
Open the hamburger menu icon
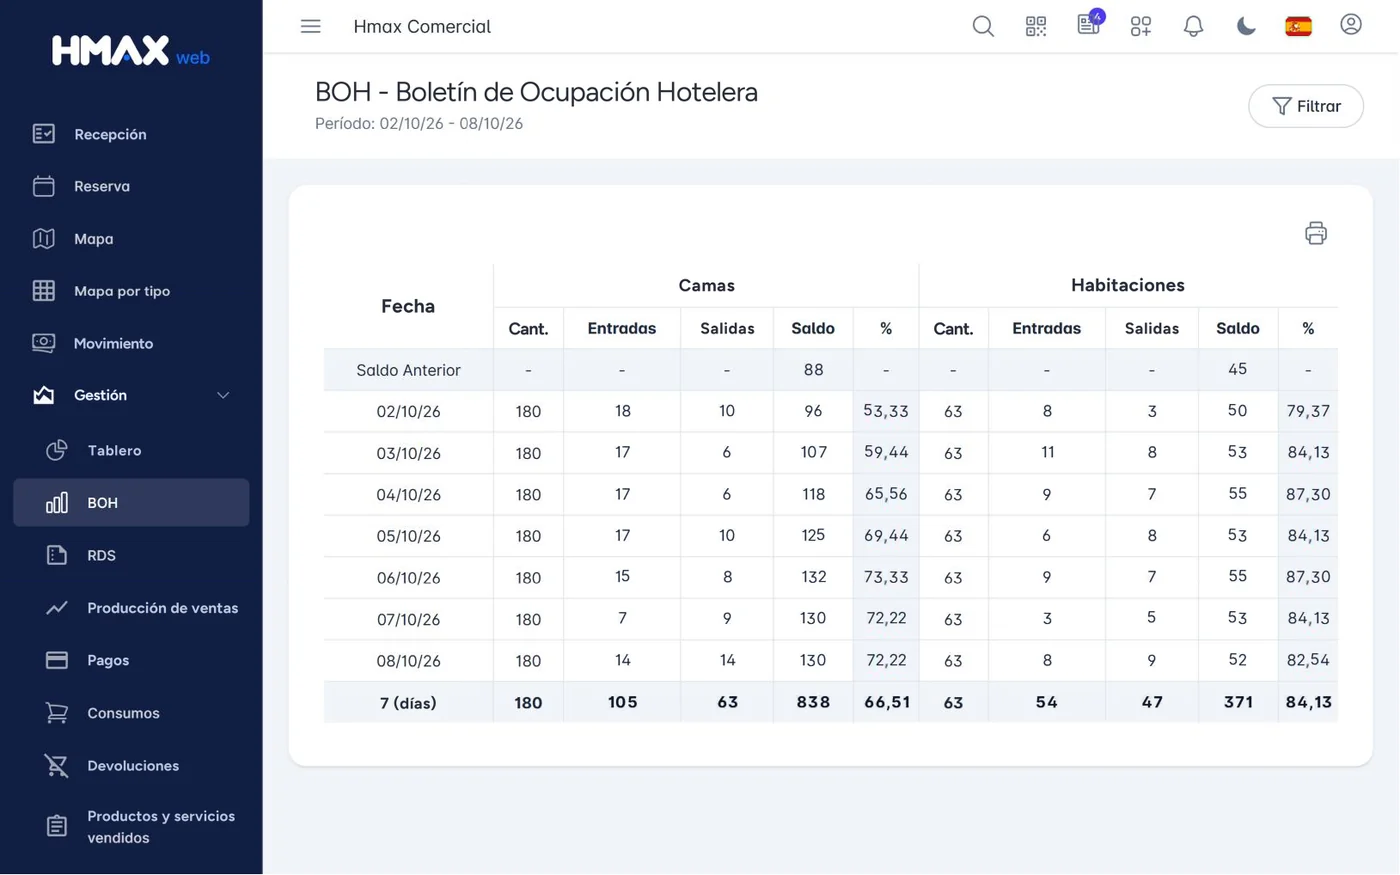[x=311, y=27]
